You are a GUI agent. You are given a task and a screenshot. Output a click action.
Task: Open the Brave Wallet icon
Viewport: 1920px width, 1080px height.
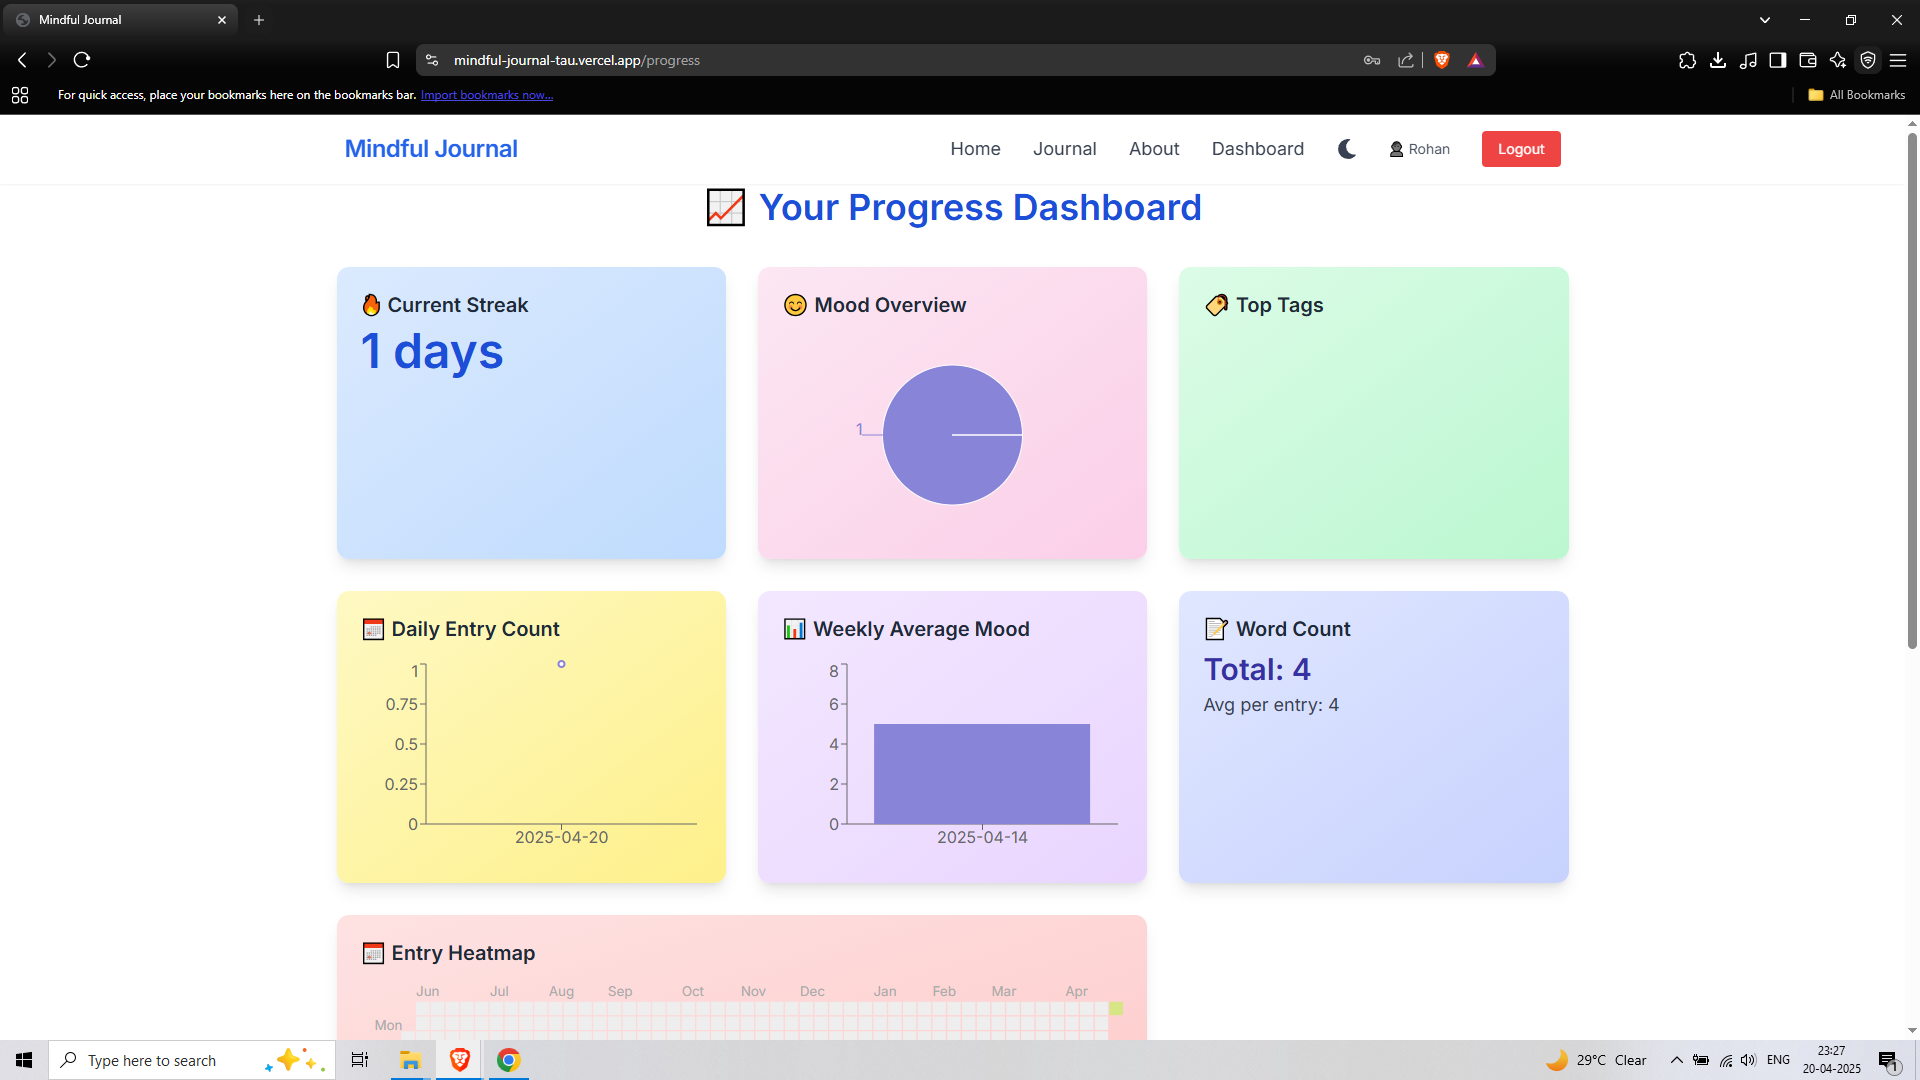pyautogui.click(x=1807, y=60)
